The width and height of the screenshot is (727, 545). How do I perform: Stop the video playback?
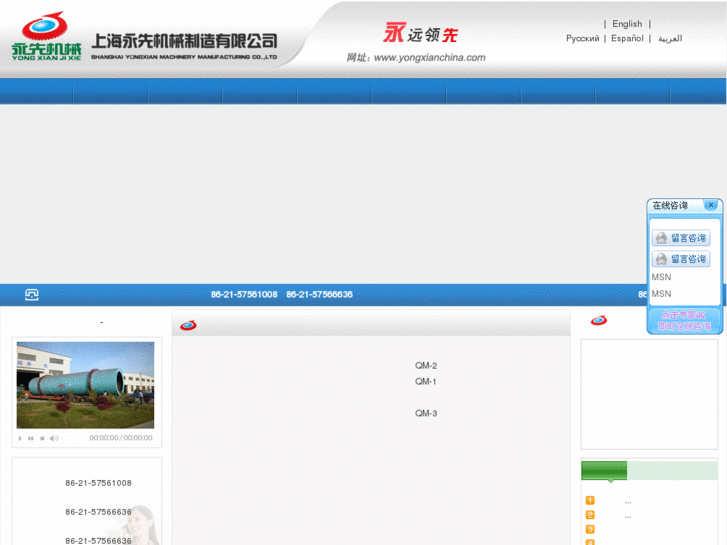[x=42, y=438]
